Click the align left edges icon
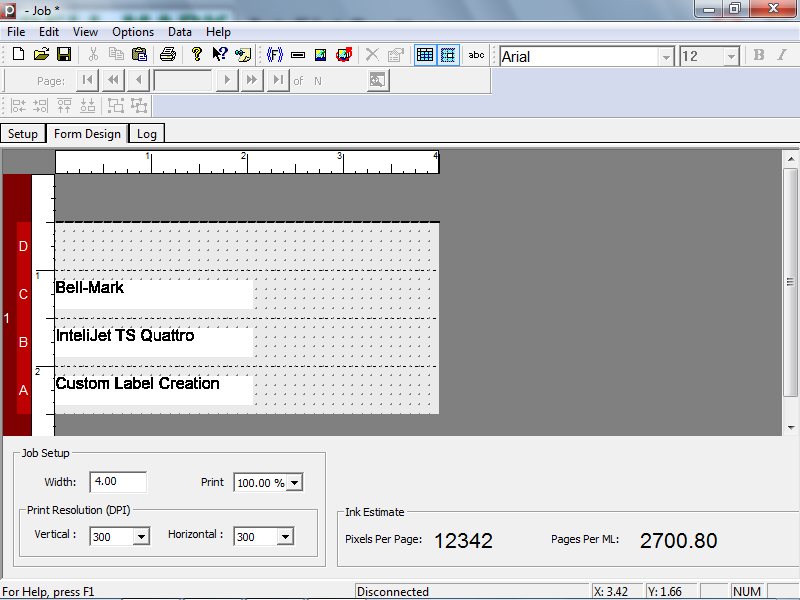The width and height of the screenshot is (800, 600). (x=18, y=106)
